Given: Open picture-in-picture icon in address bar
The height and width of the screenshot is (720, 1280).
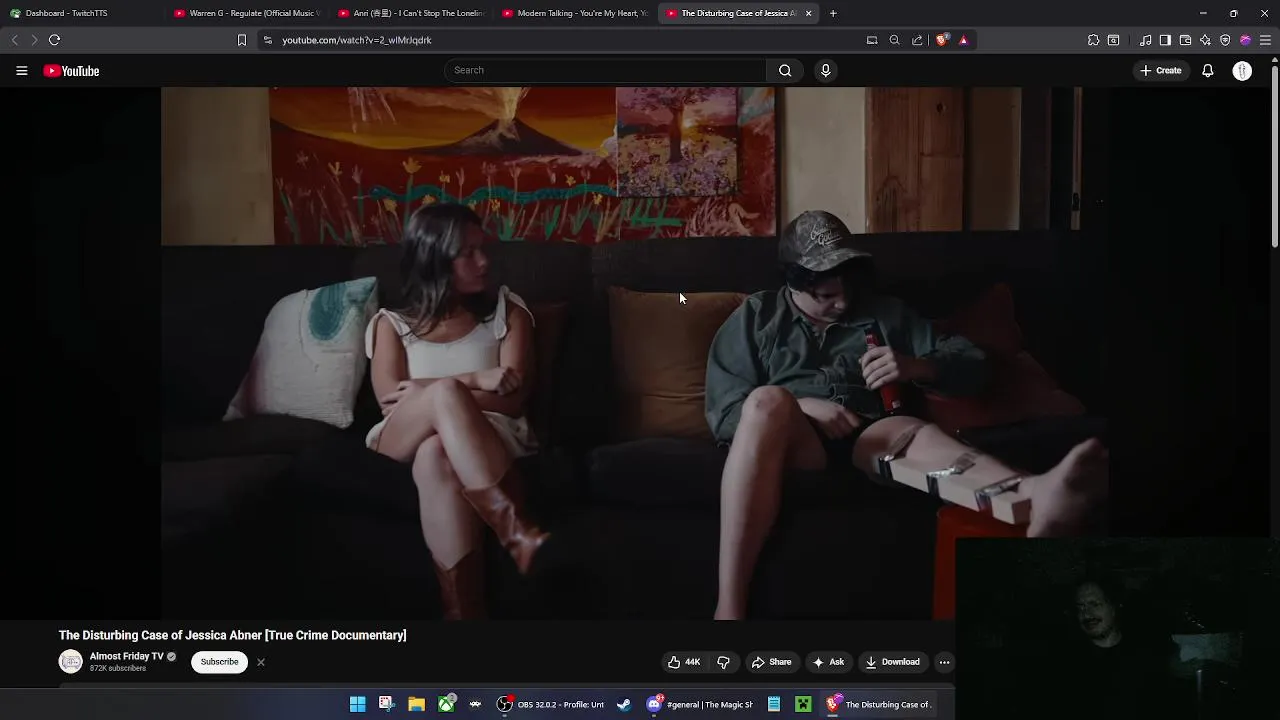Looking at the screenshot, I should point(872,40).
